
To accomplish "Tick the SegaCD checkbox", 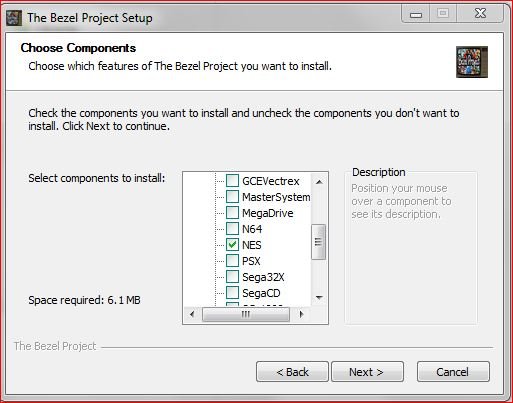I will pos(232,293).
